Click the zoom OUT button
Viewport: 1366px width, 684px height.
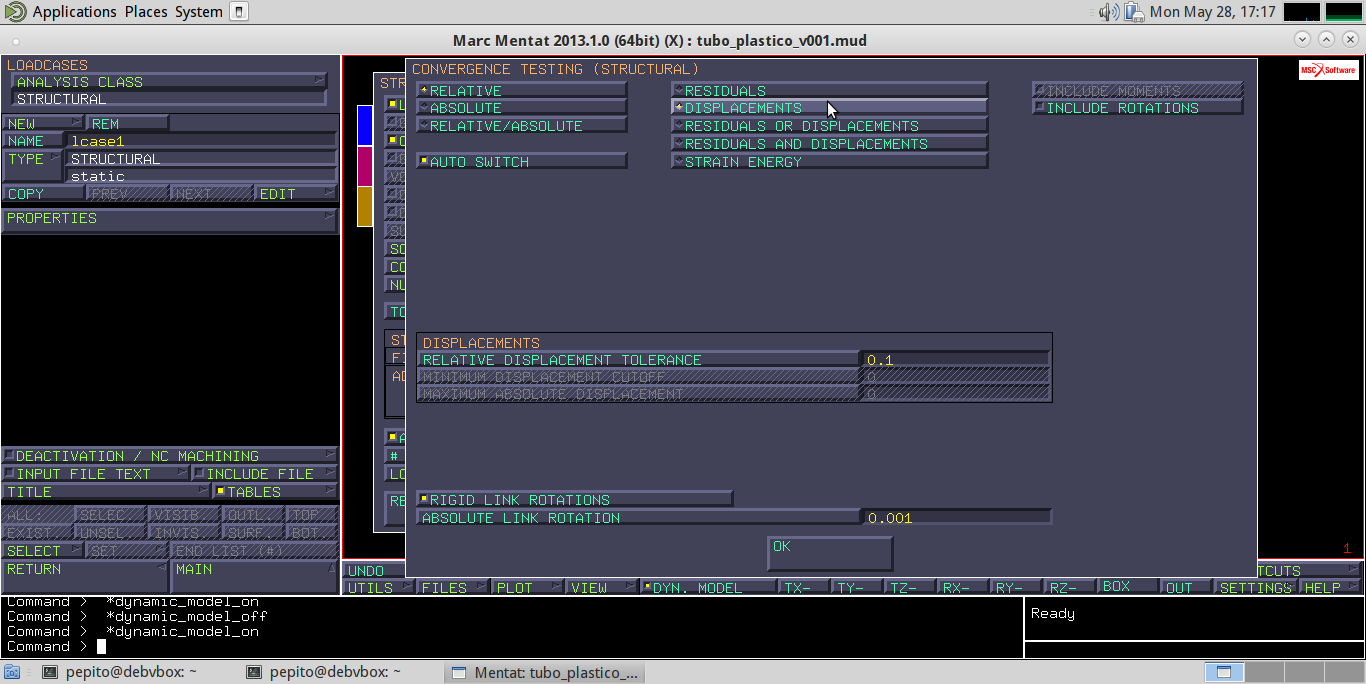1186,588
